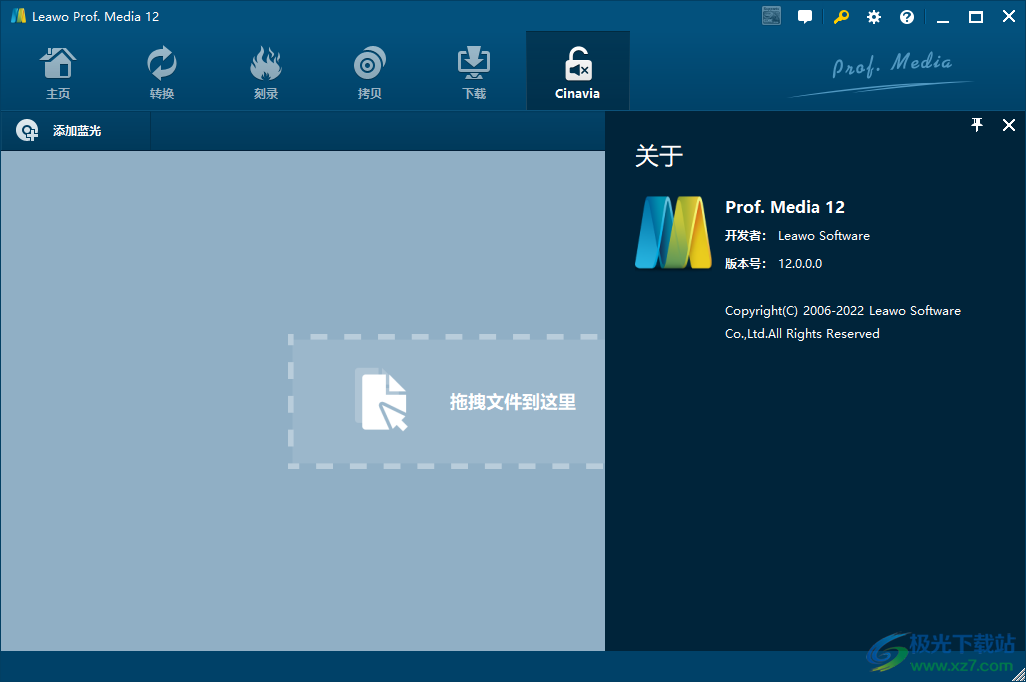
Task: Go to the 拷贝 copy tab
Action: 370,72
